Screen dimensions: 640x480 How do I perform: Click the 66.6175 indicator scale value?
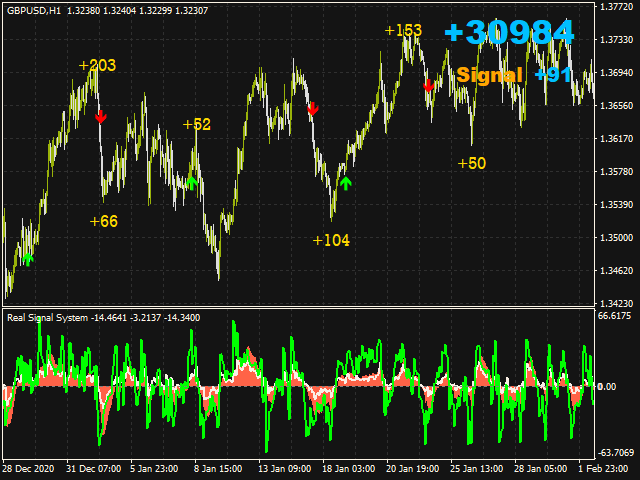pos(614,316)
